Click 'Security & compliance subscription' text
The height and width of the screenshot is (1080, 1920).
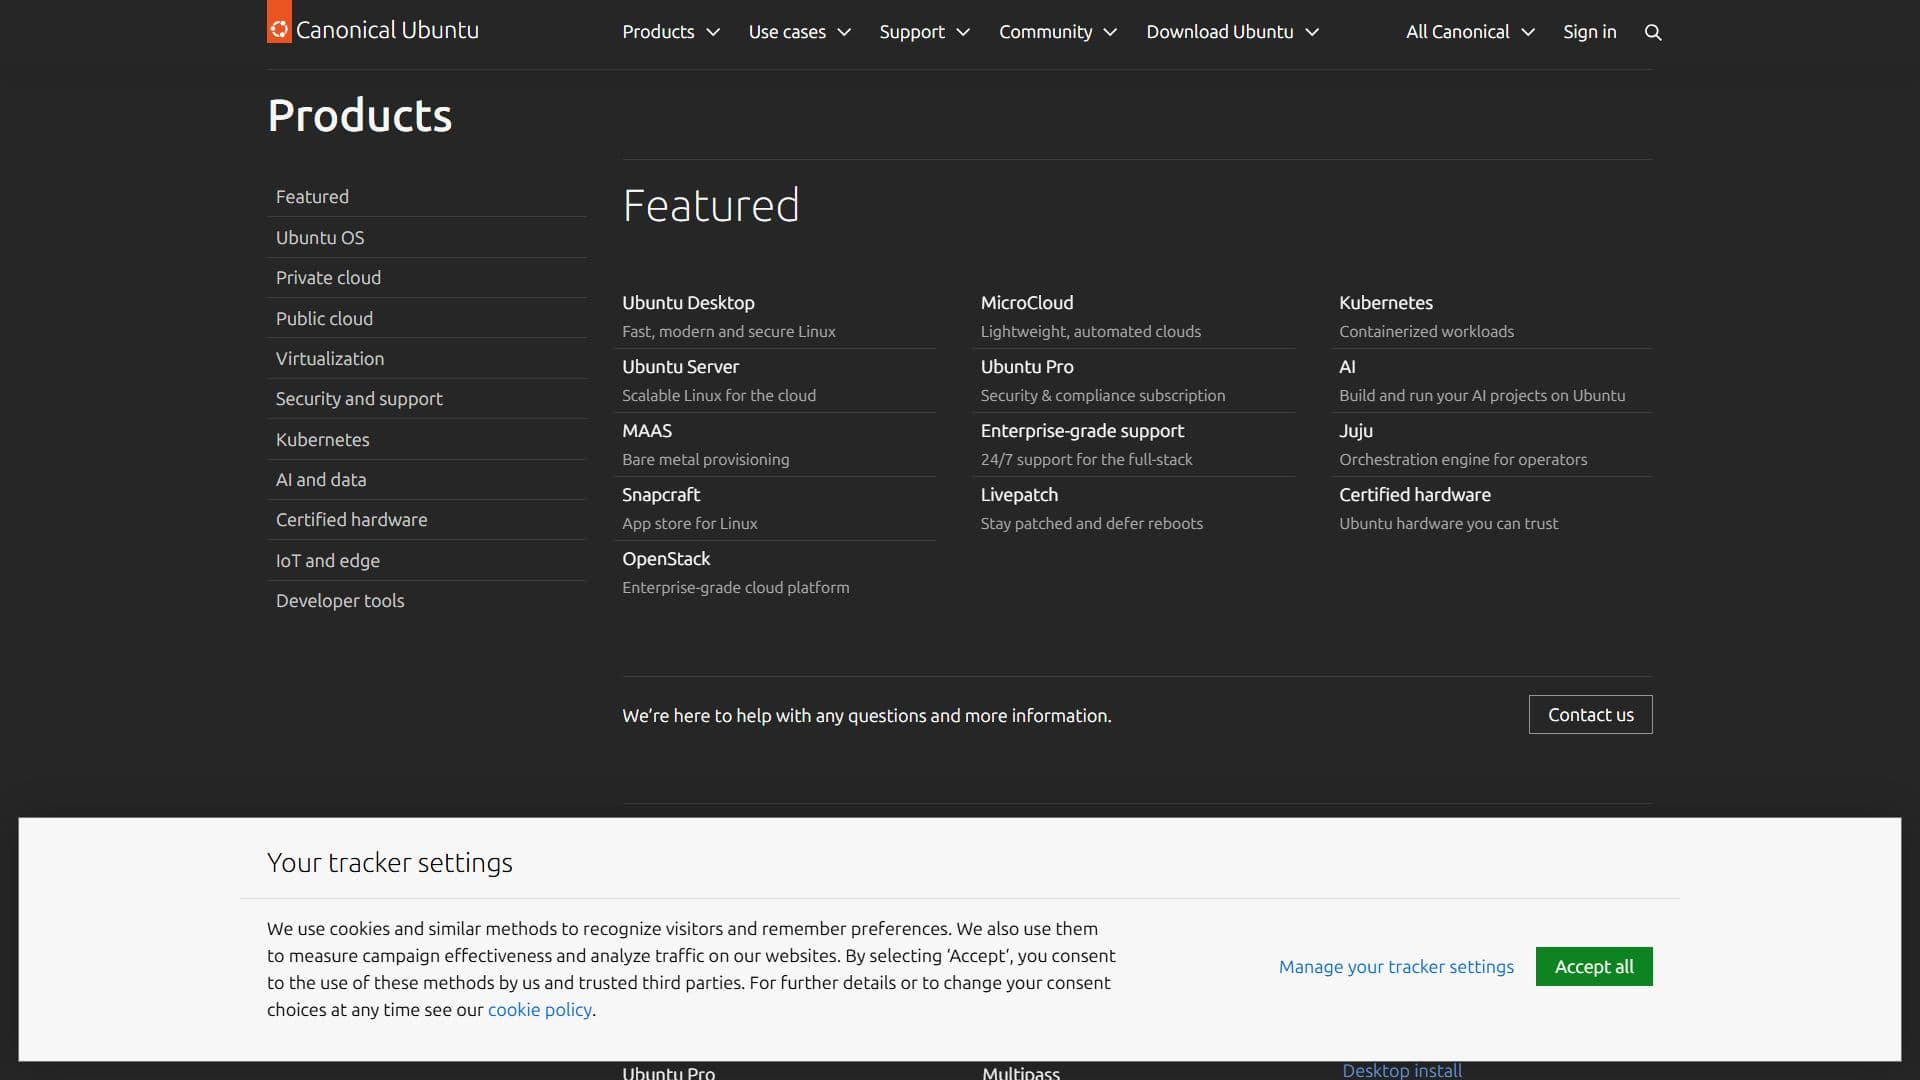click(x=1103, y=396)
